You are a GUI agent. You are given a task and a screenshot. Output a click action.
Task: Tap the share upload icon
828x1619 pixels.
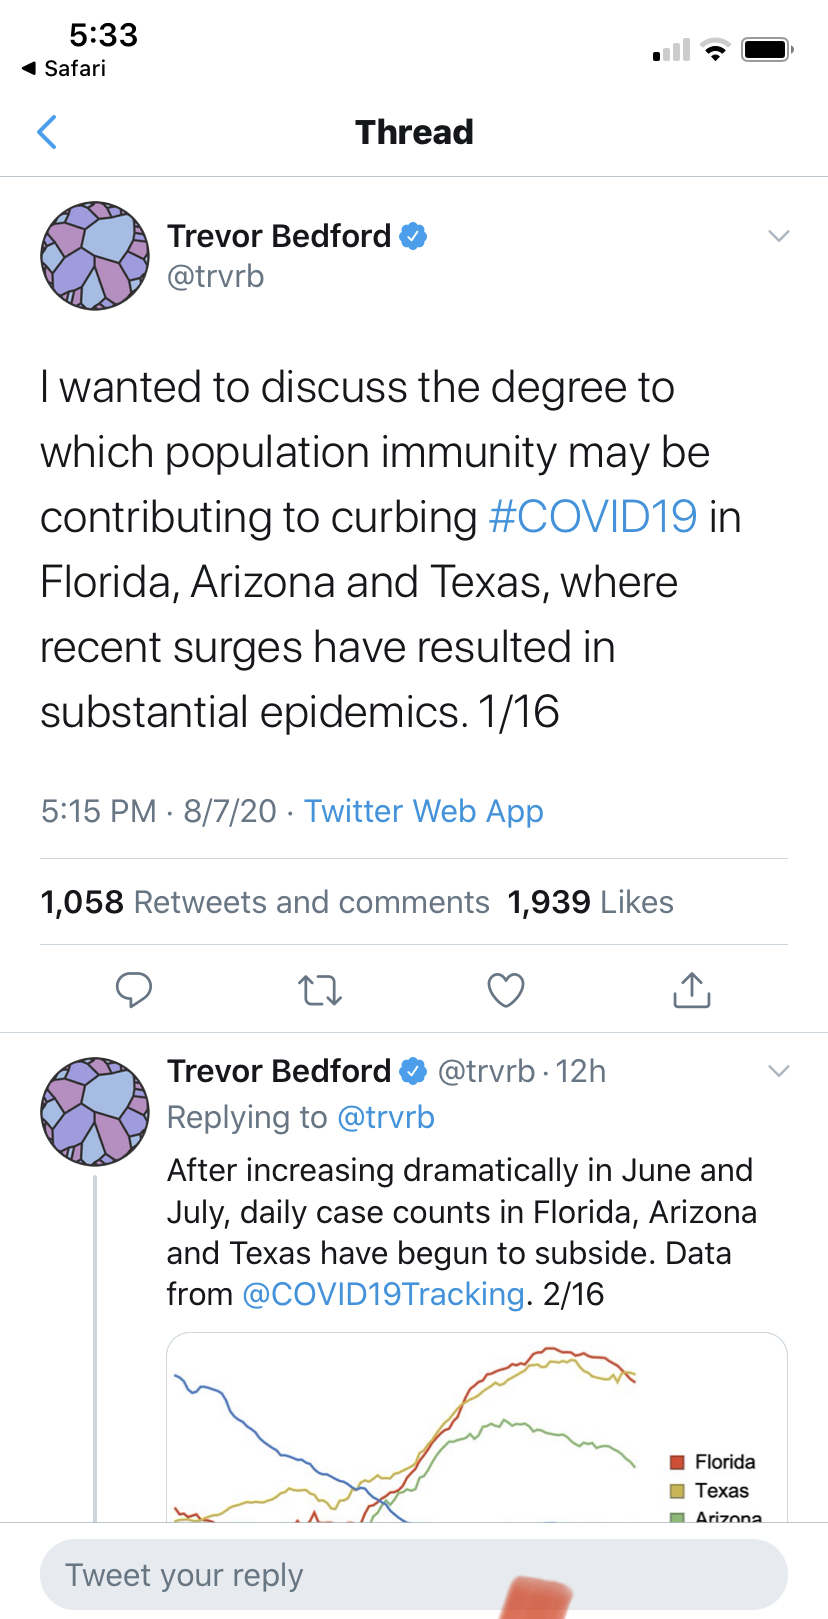[692, 989]
